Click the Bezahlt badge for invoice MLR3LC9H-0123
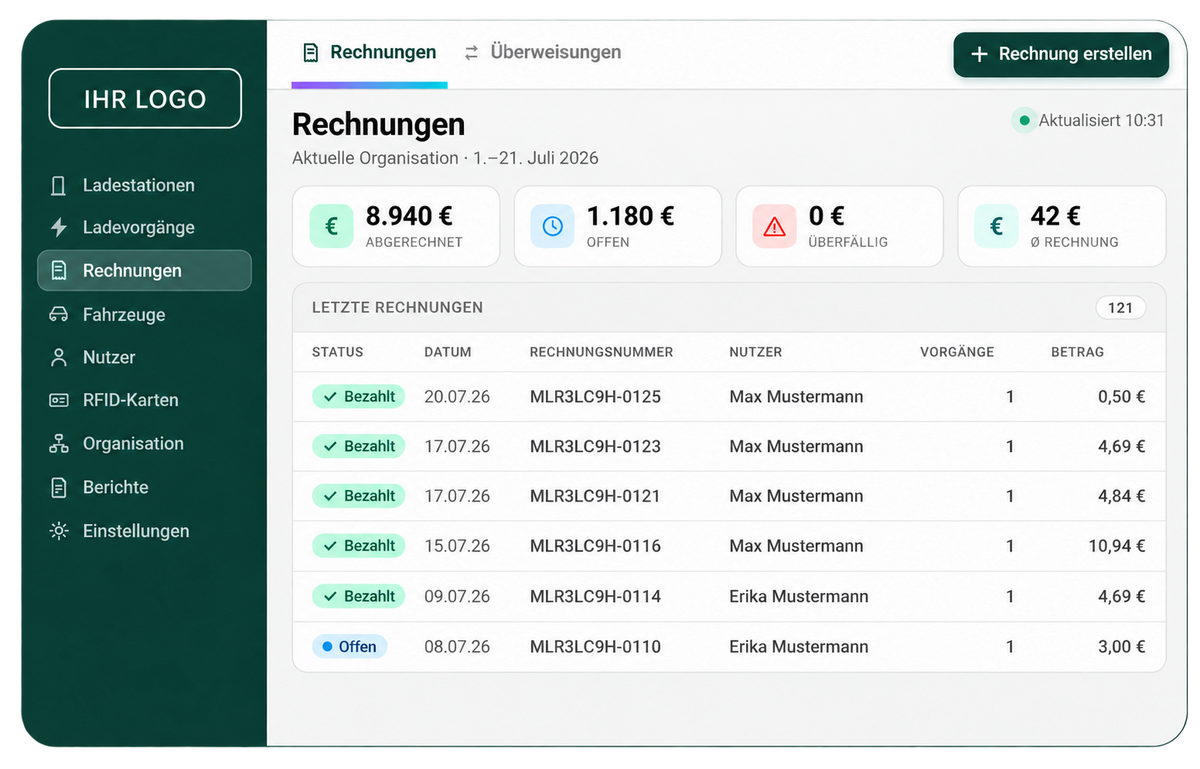 pyautogui.click(x=358, y=446)
